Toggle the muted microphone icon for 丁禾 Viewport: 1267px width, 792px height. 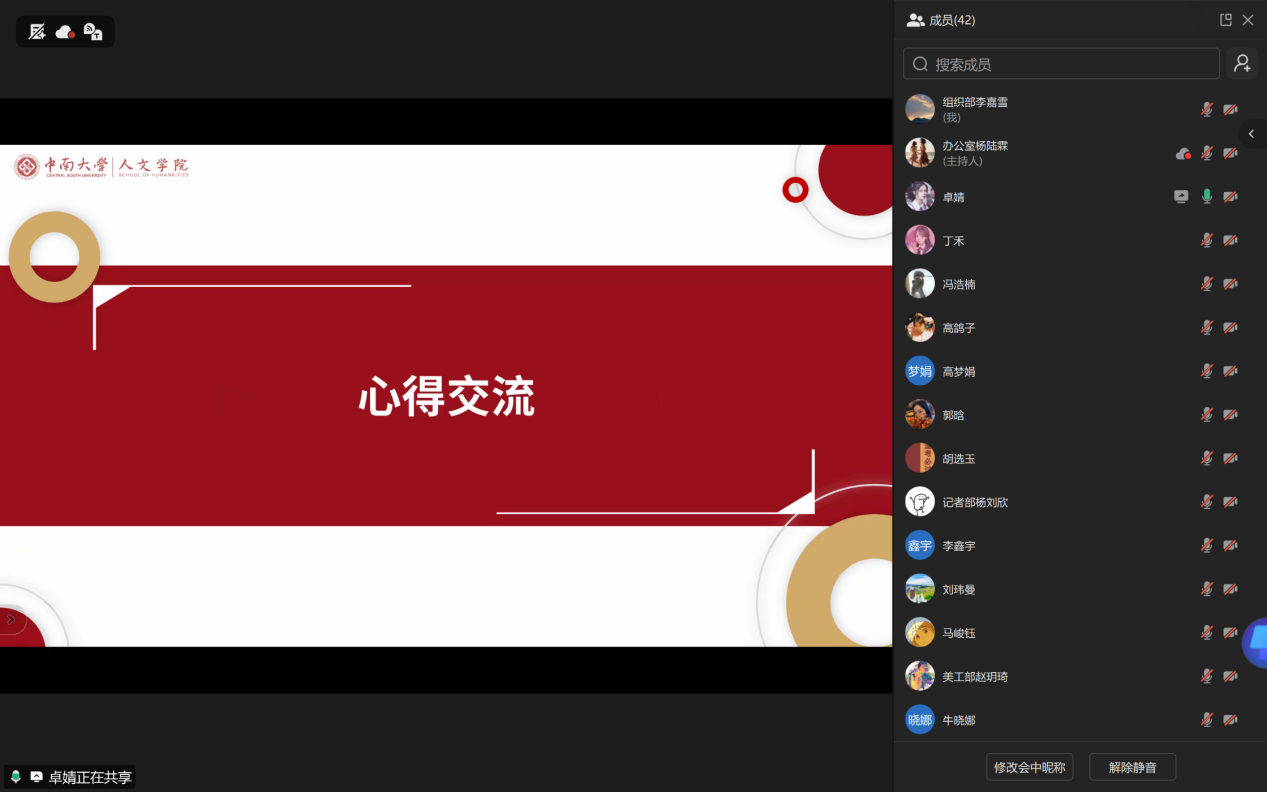(x=1207, y=240)
